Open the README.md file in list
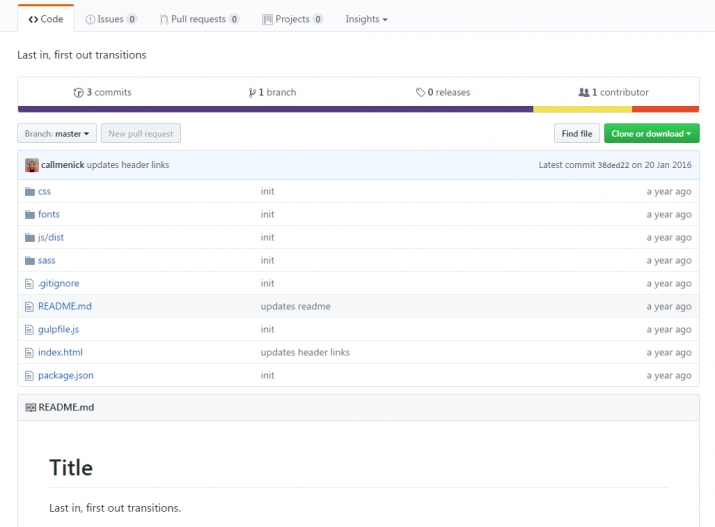The height and width of the screenshot is (527, 715). [65, 306]
